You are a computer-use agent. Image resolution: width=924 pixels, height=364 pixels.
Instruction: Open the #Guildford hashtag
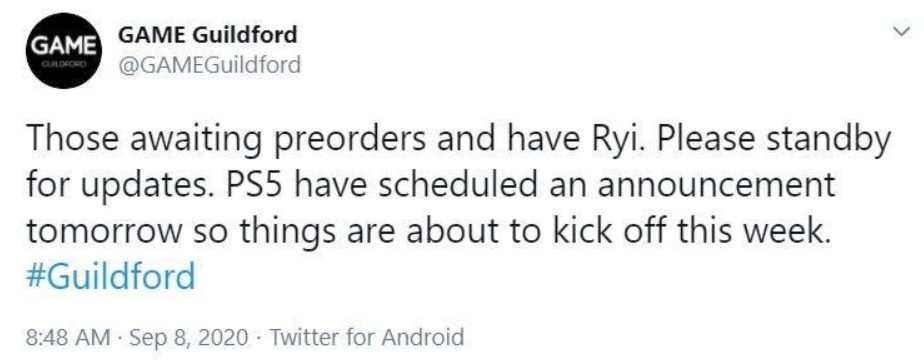(x=110, y=277)
